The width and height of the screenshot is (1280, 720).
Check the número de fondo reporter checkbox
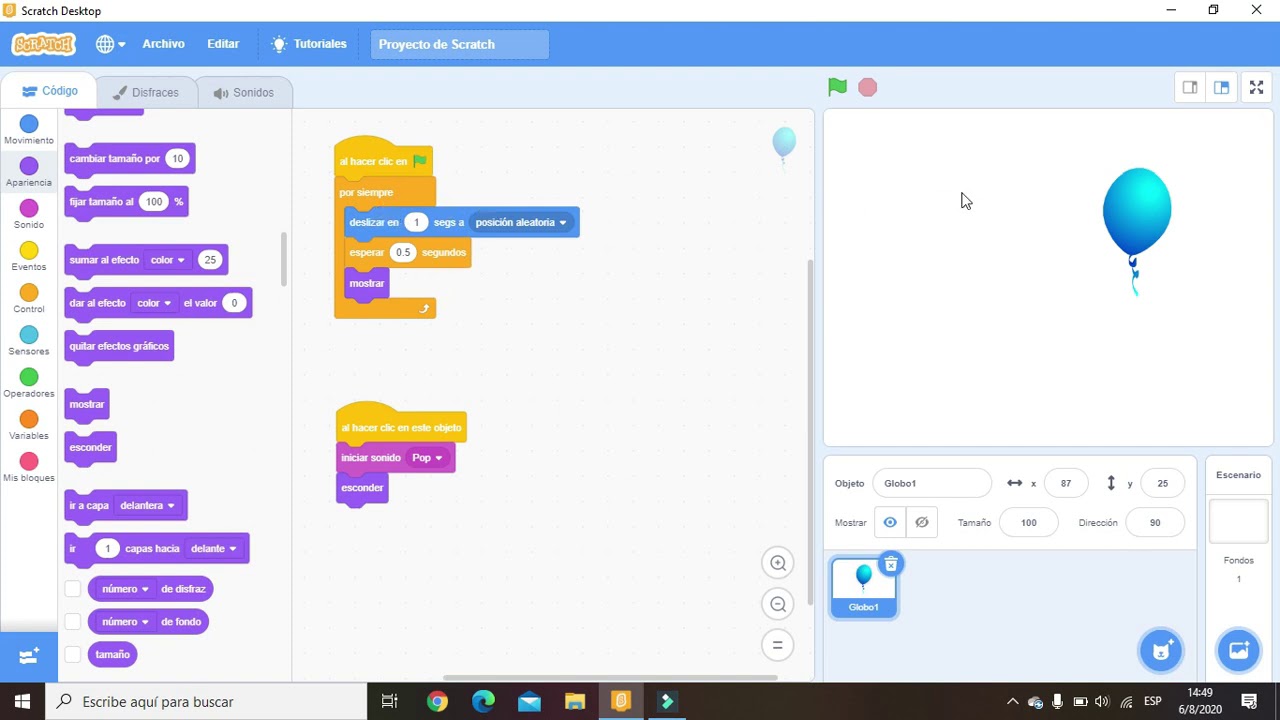(72, 622)
